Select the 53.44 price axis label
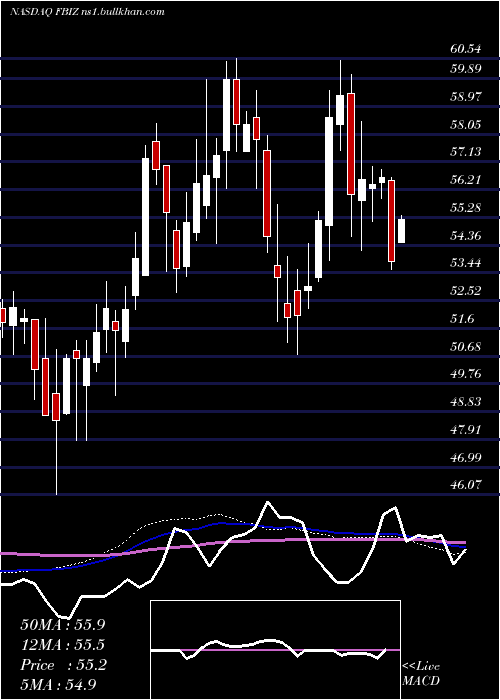The image size is (500, 700). (466, 262)
